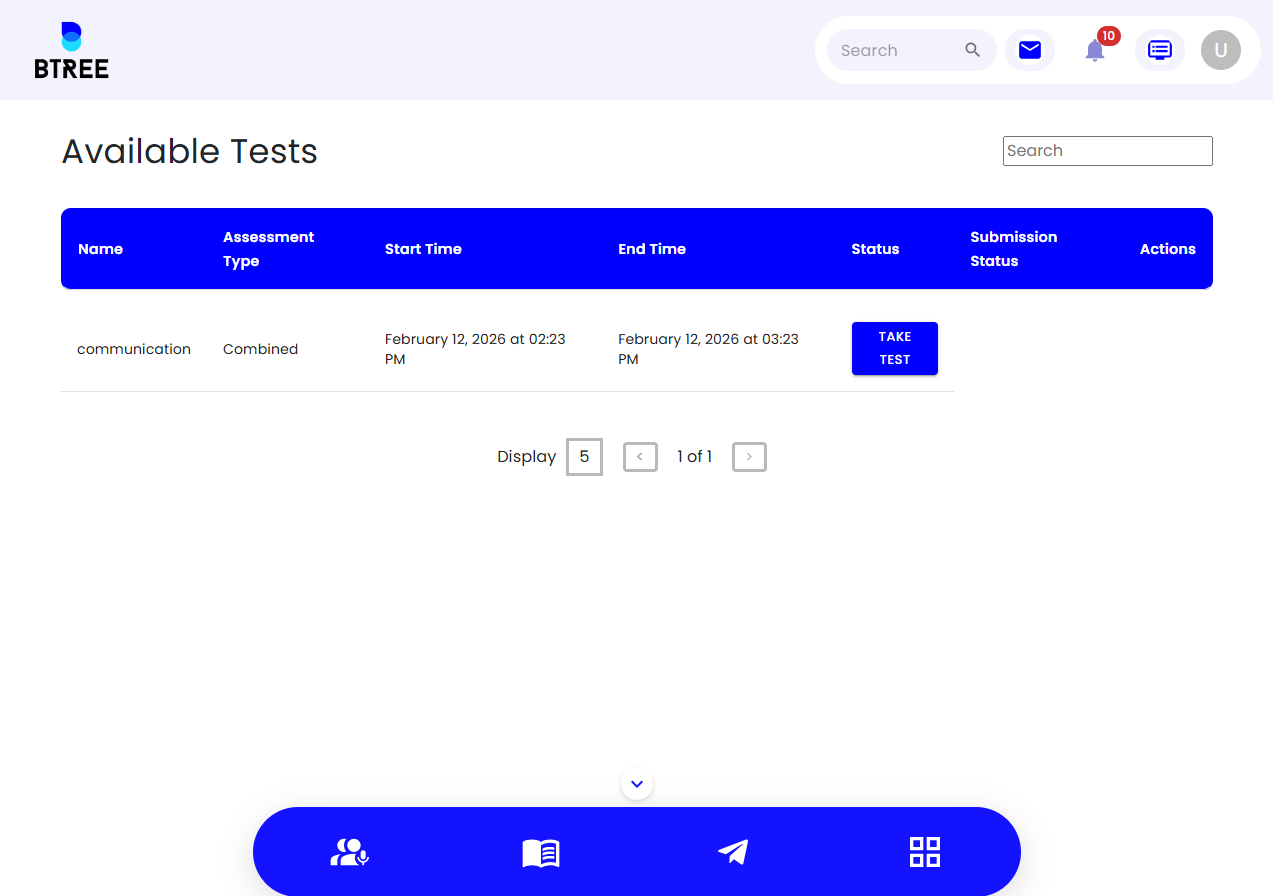Sort by End Time column header
1273x896 pixels.
tap(652, 249)
